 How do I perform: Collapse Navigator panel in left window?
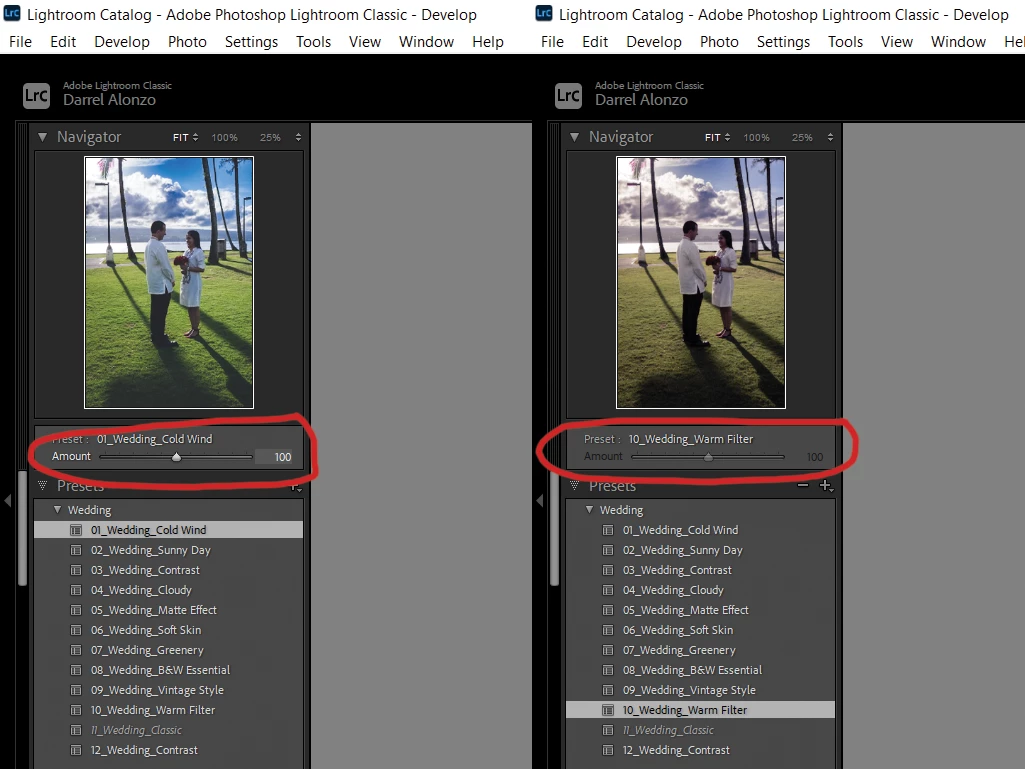coord(42,137)
